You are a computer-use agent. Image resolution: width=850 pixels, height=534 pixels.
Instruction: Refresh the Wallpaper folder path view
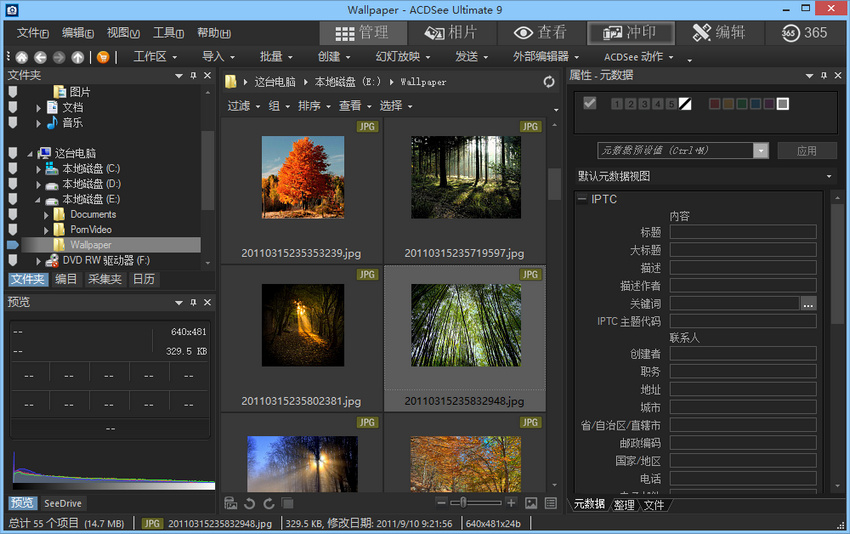[x=549, y=82]
